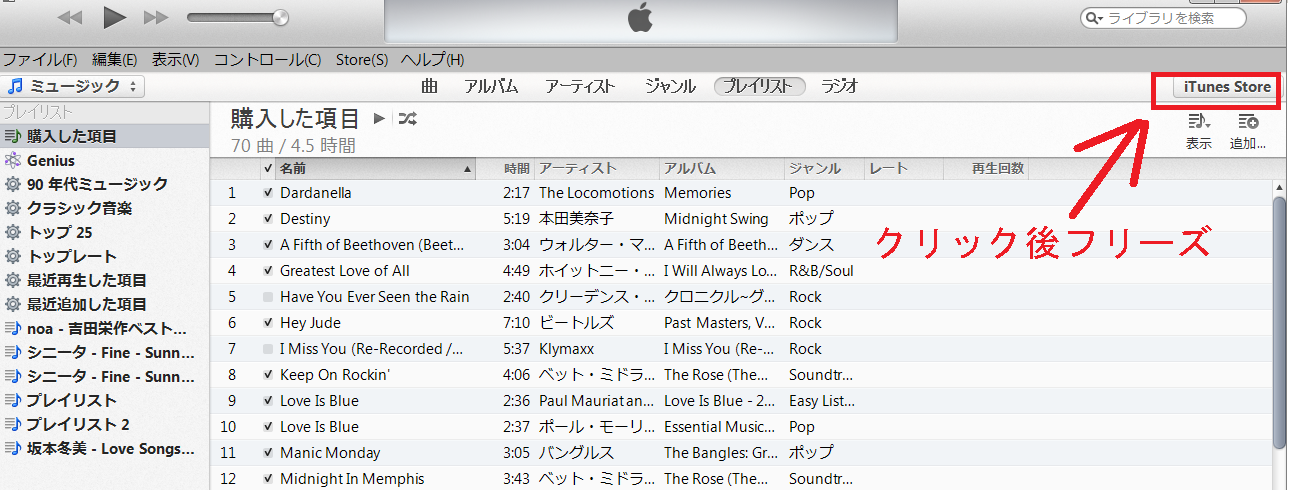Shuffle the 購入した項目 playlist
Viewport: 1292px width, 498px height.
[407, 119]
